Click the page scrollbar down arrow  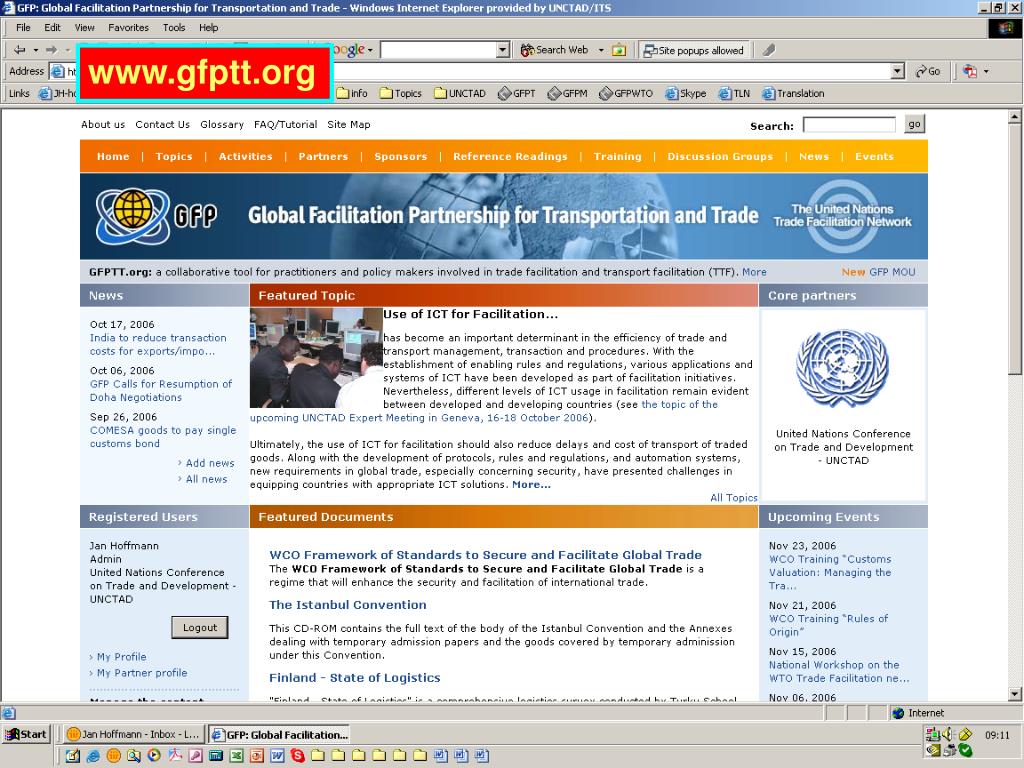pyautogui.click(x=1014, y=694)
